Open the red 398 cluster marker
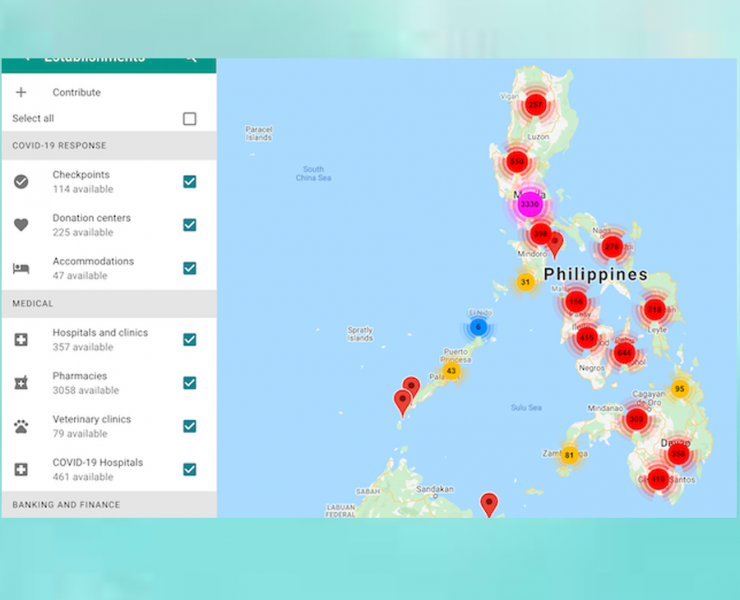Viewport: 740px width, 600px height. (540, 234)
